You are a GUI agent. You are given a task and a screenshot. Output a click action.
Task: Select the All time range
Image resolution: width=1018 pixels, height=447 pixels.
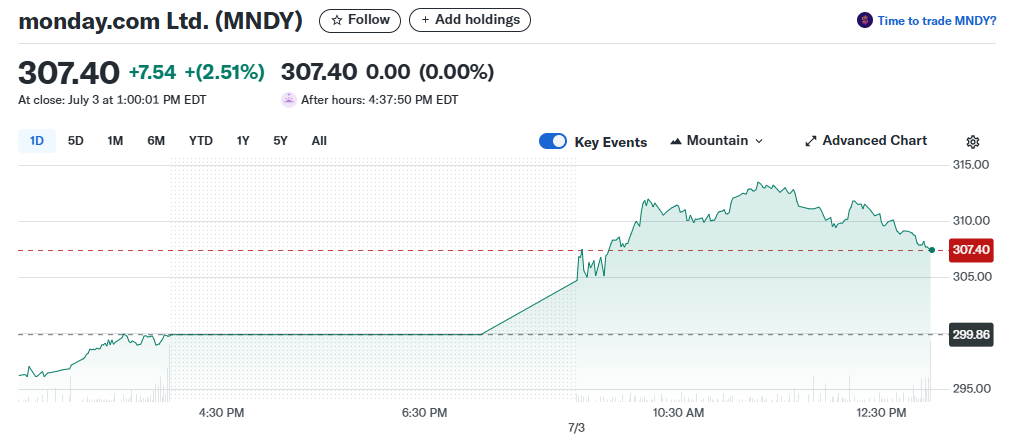pyautogui.click(x=319, y=141)
